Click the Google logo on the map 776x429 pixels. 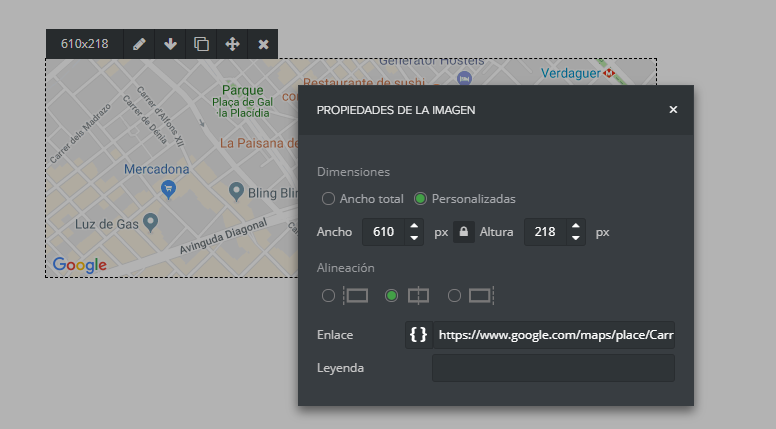79,265
